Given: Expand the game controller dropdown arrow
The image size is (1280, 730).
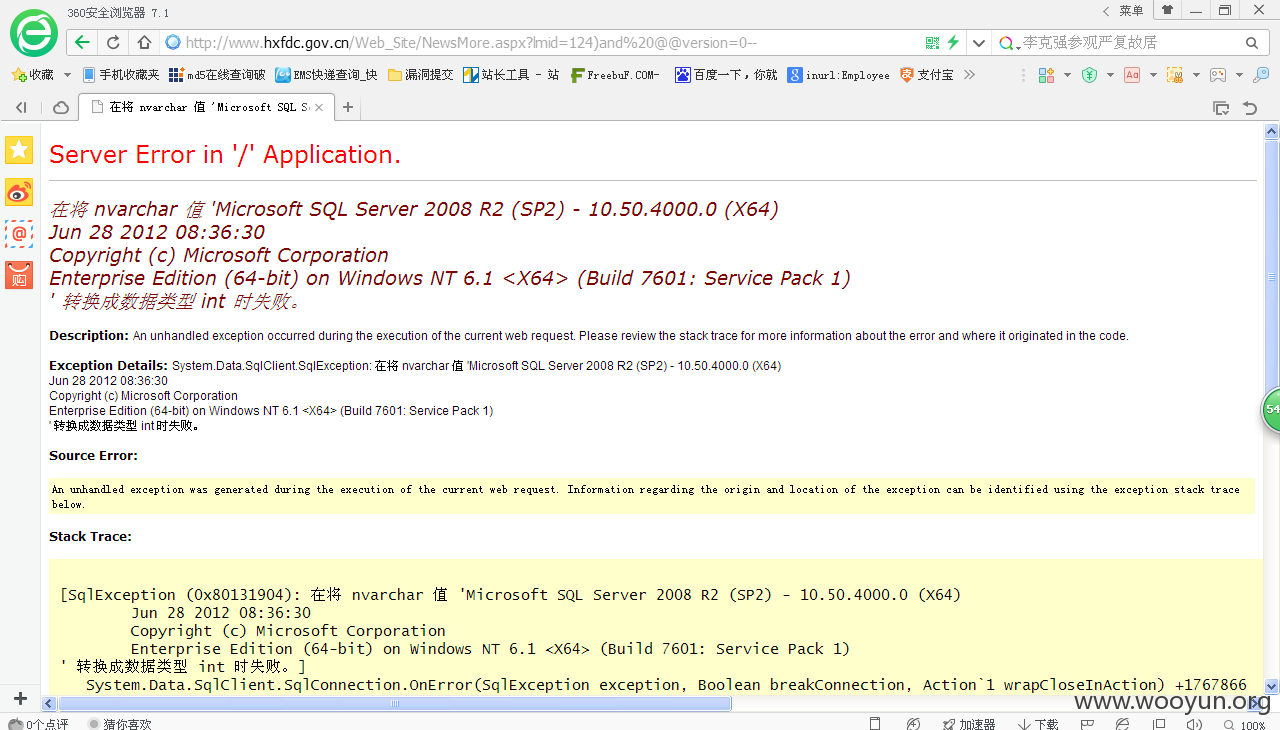Looking at the screenshot, I should tap(1239, 75).
